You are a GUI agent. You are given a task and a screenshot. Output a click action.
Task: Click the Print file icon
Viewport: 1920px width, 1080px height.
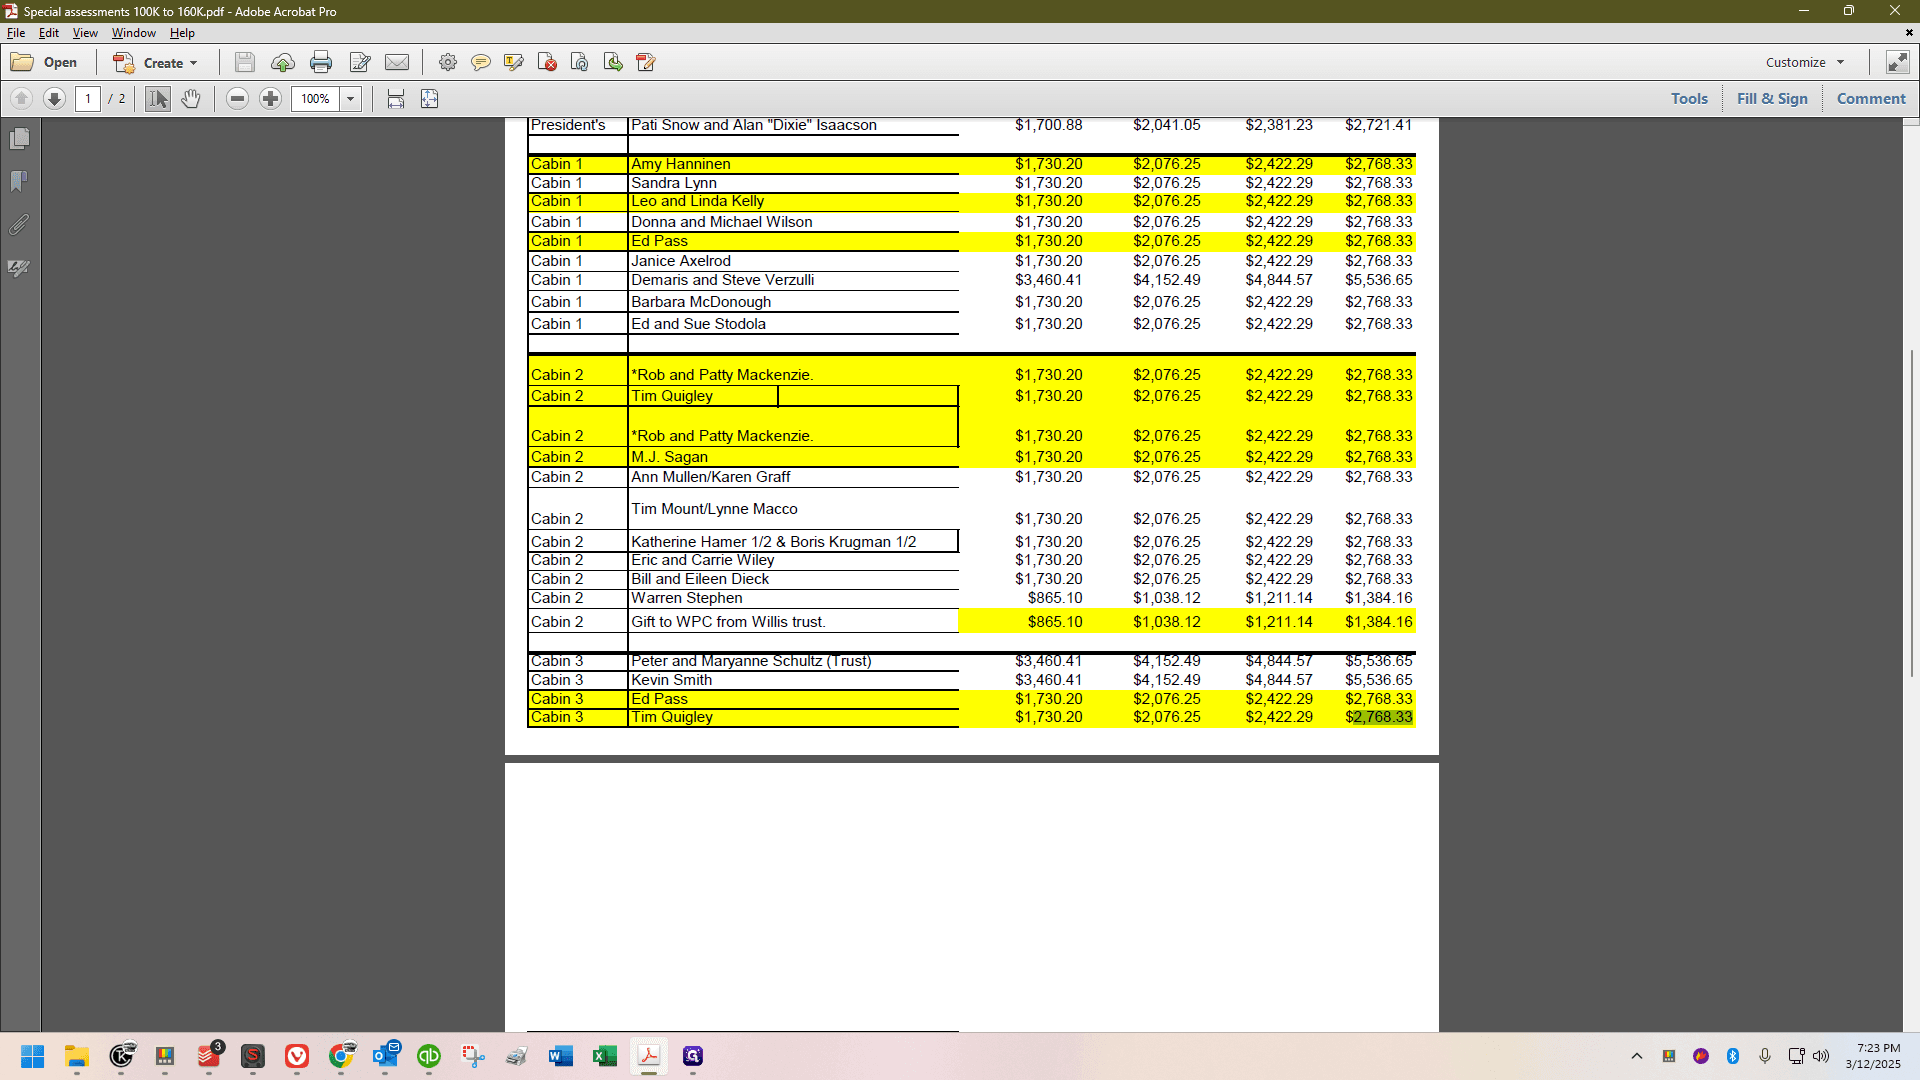click(x=321, y=63)
